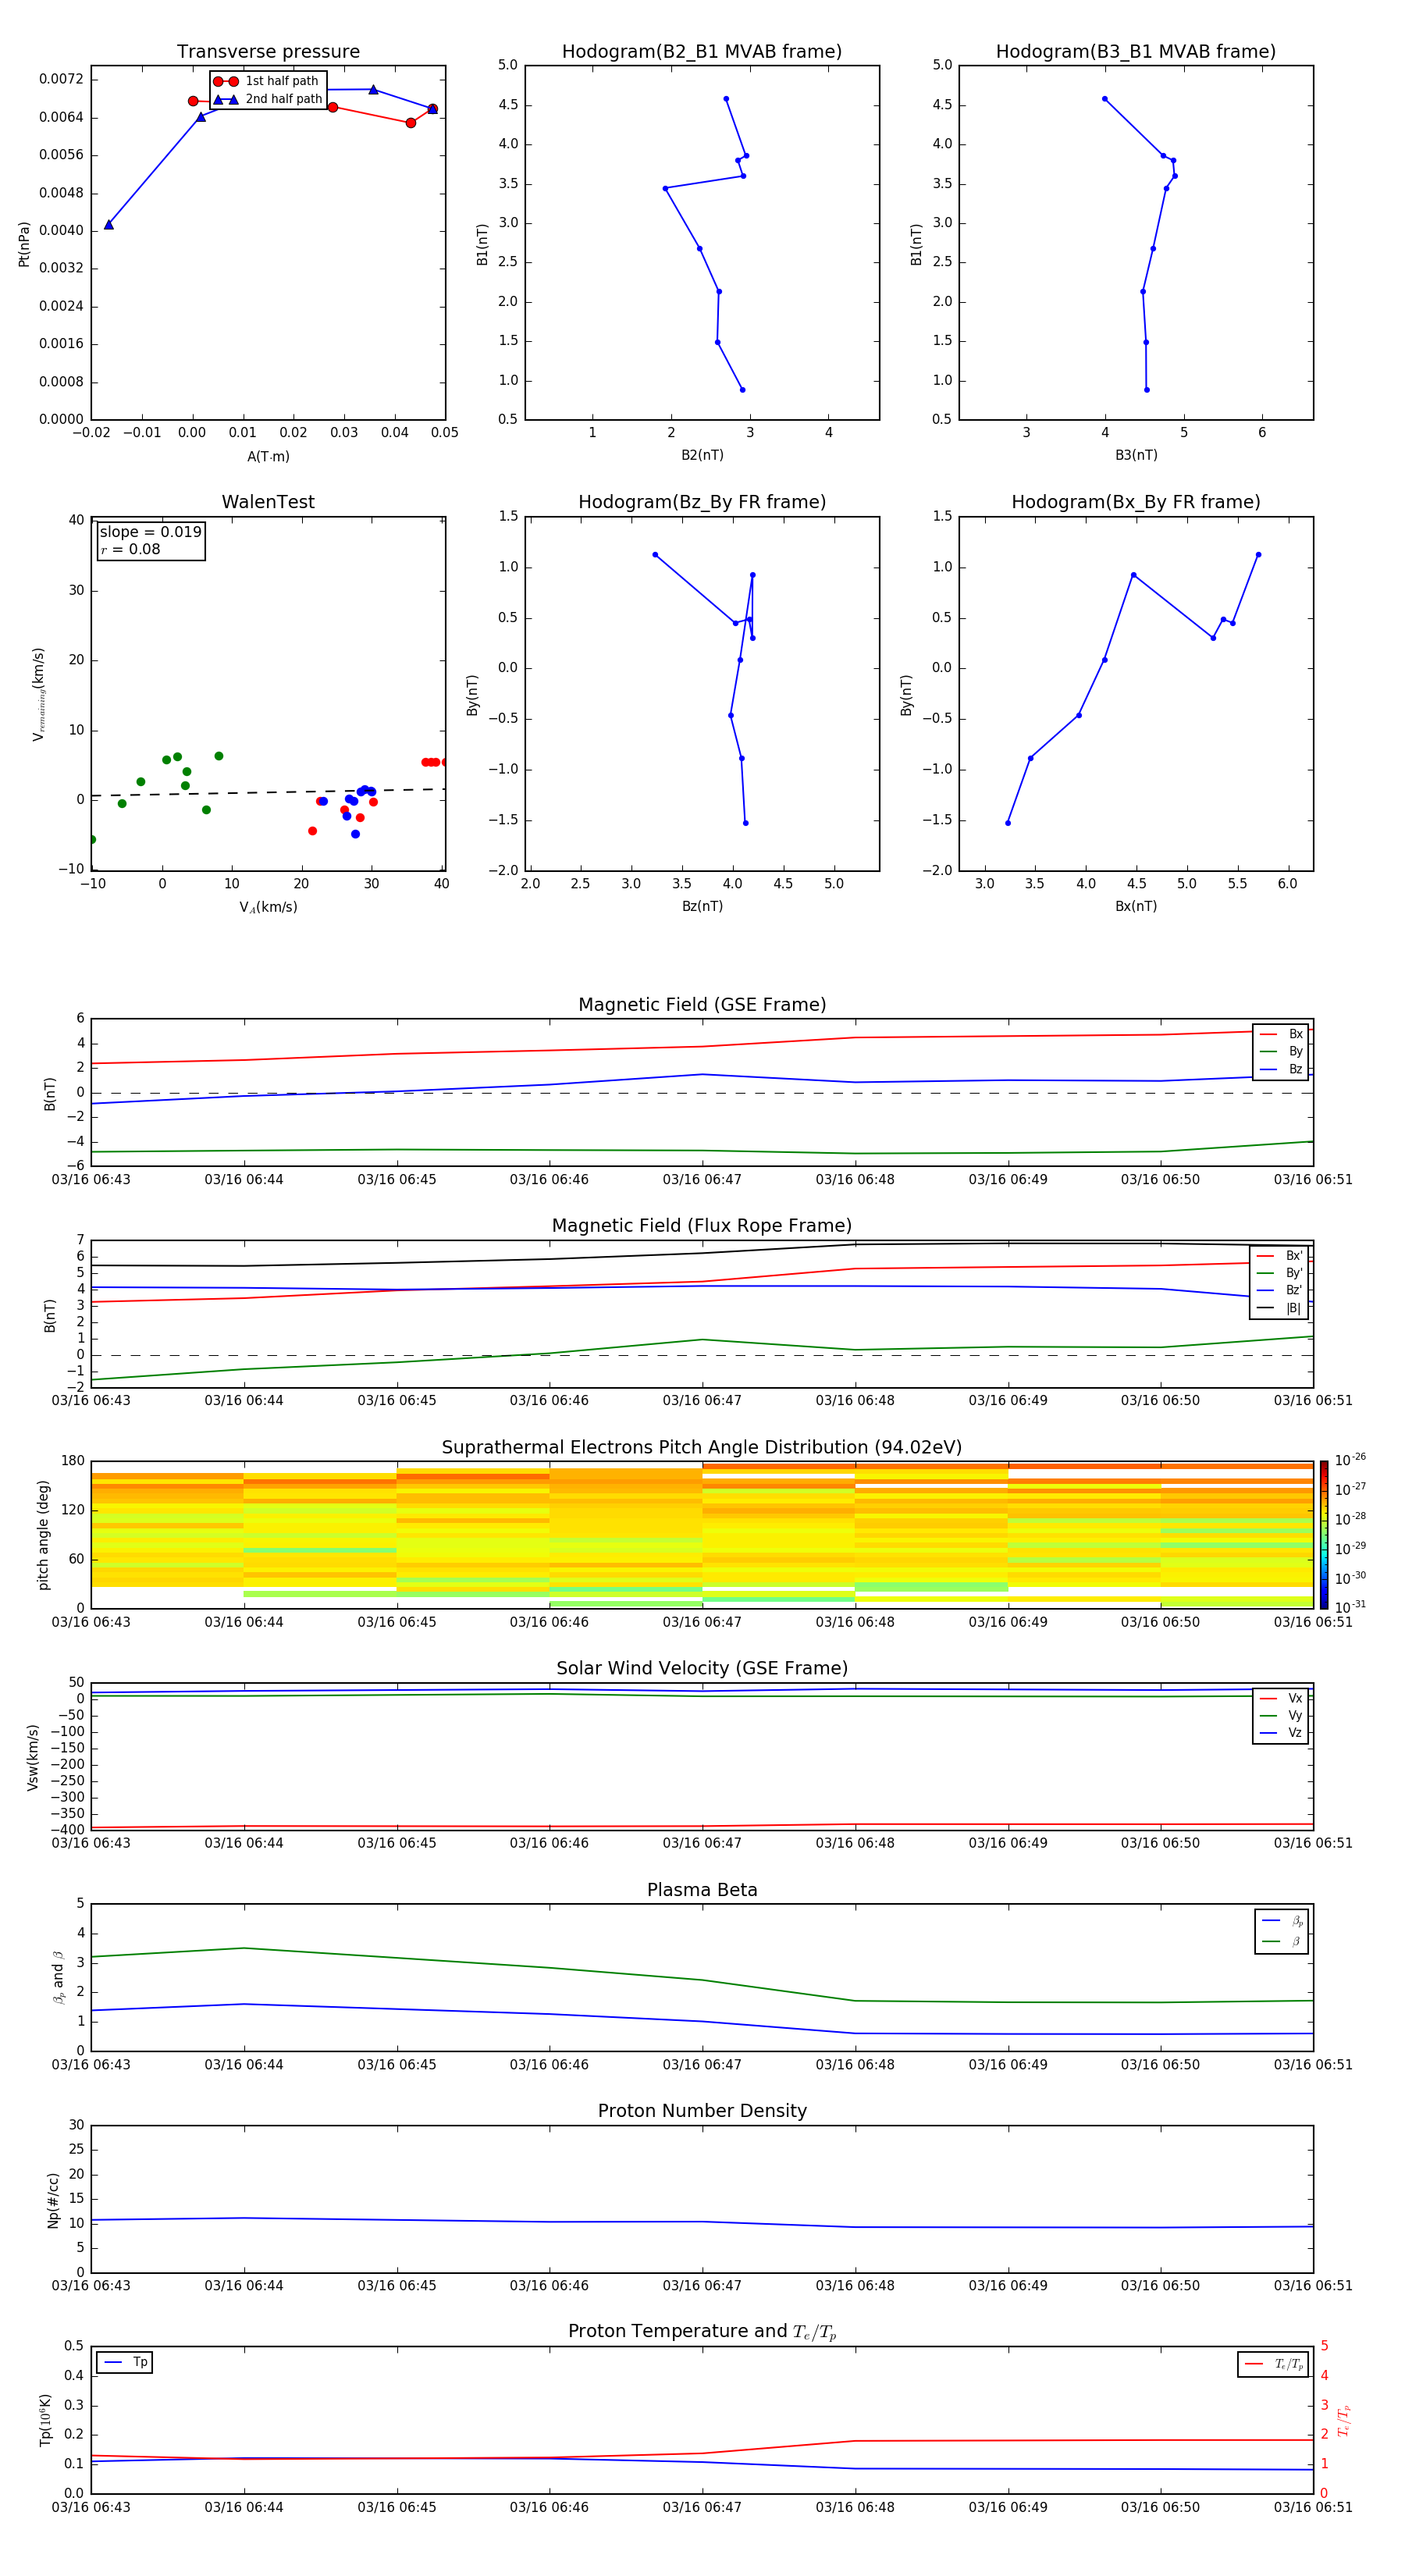1405x2576 pixels.
Task: Click the 'slope = 0.019' annotation box
Action: pos(151,540)
